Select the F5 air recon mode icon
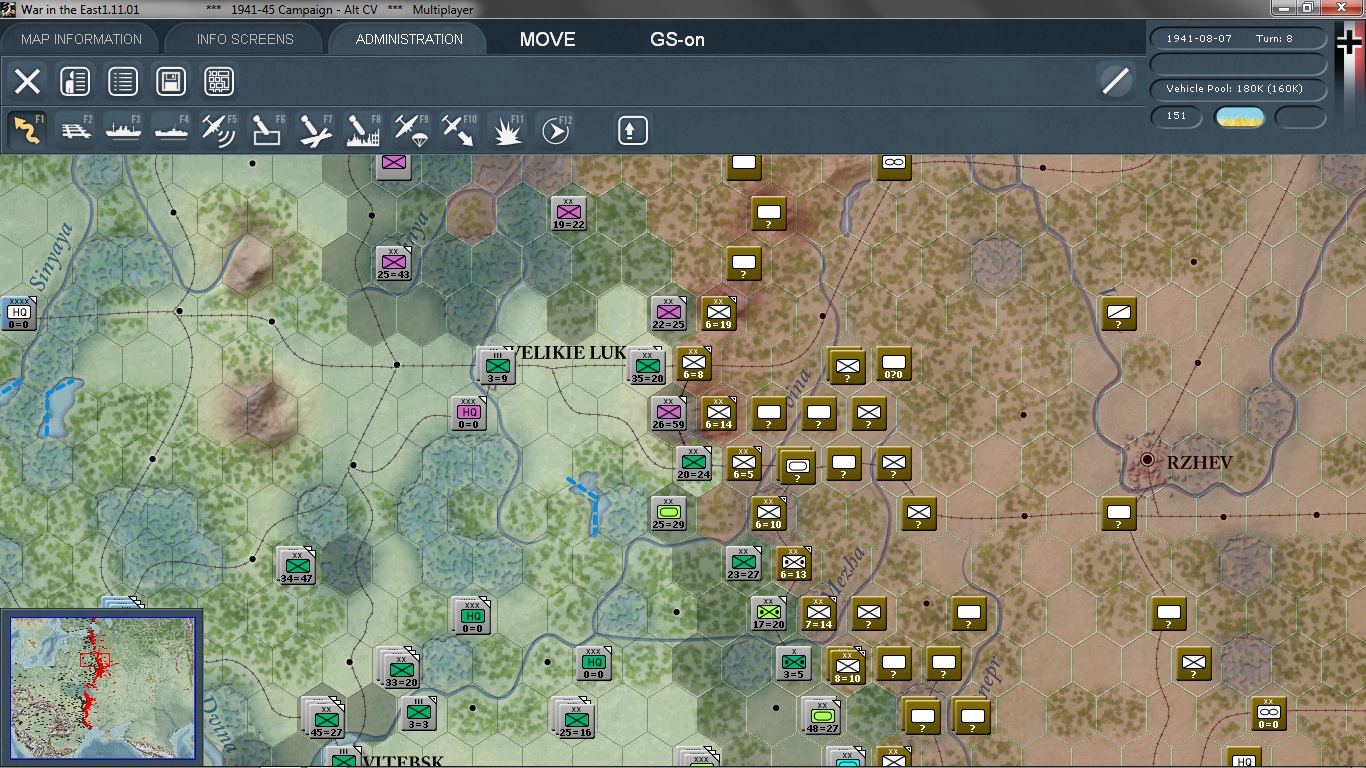 pos(219,130)
